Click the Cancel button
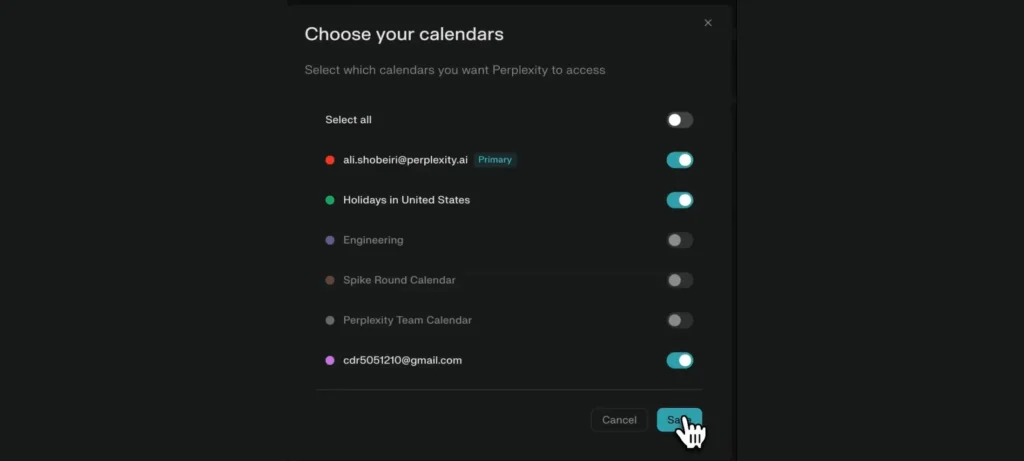Viewport: 1024px width, 461px height. 619,420
